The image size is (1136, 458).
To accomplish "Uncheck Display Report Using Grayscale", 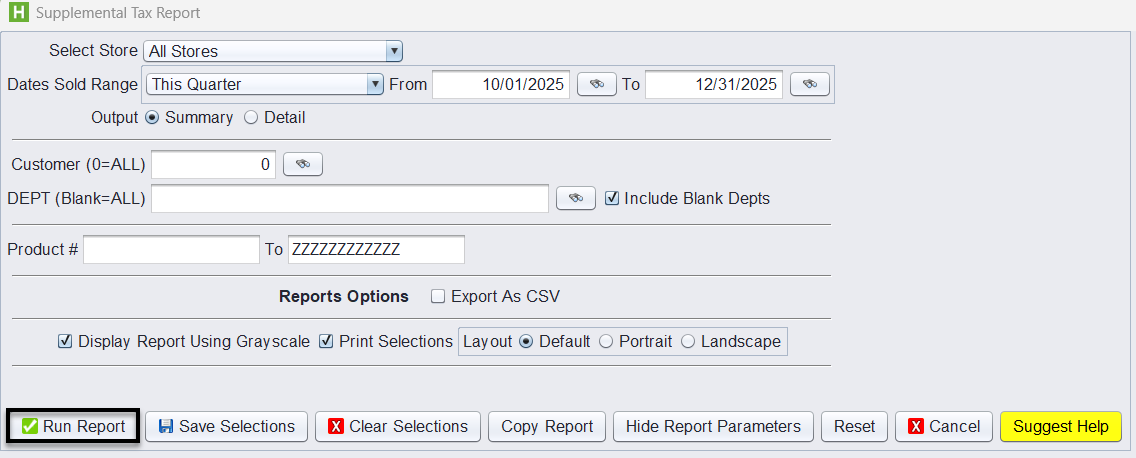I will click(65, 342).
